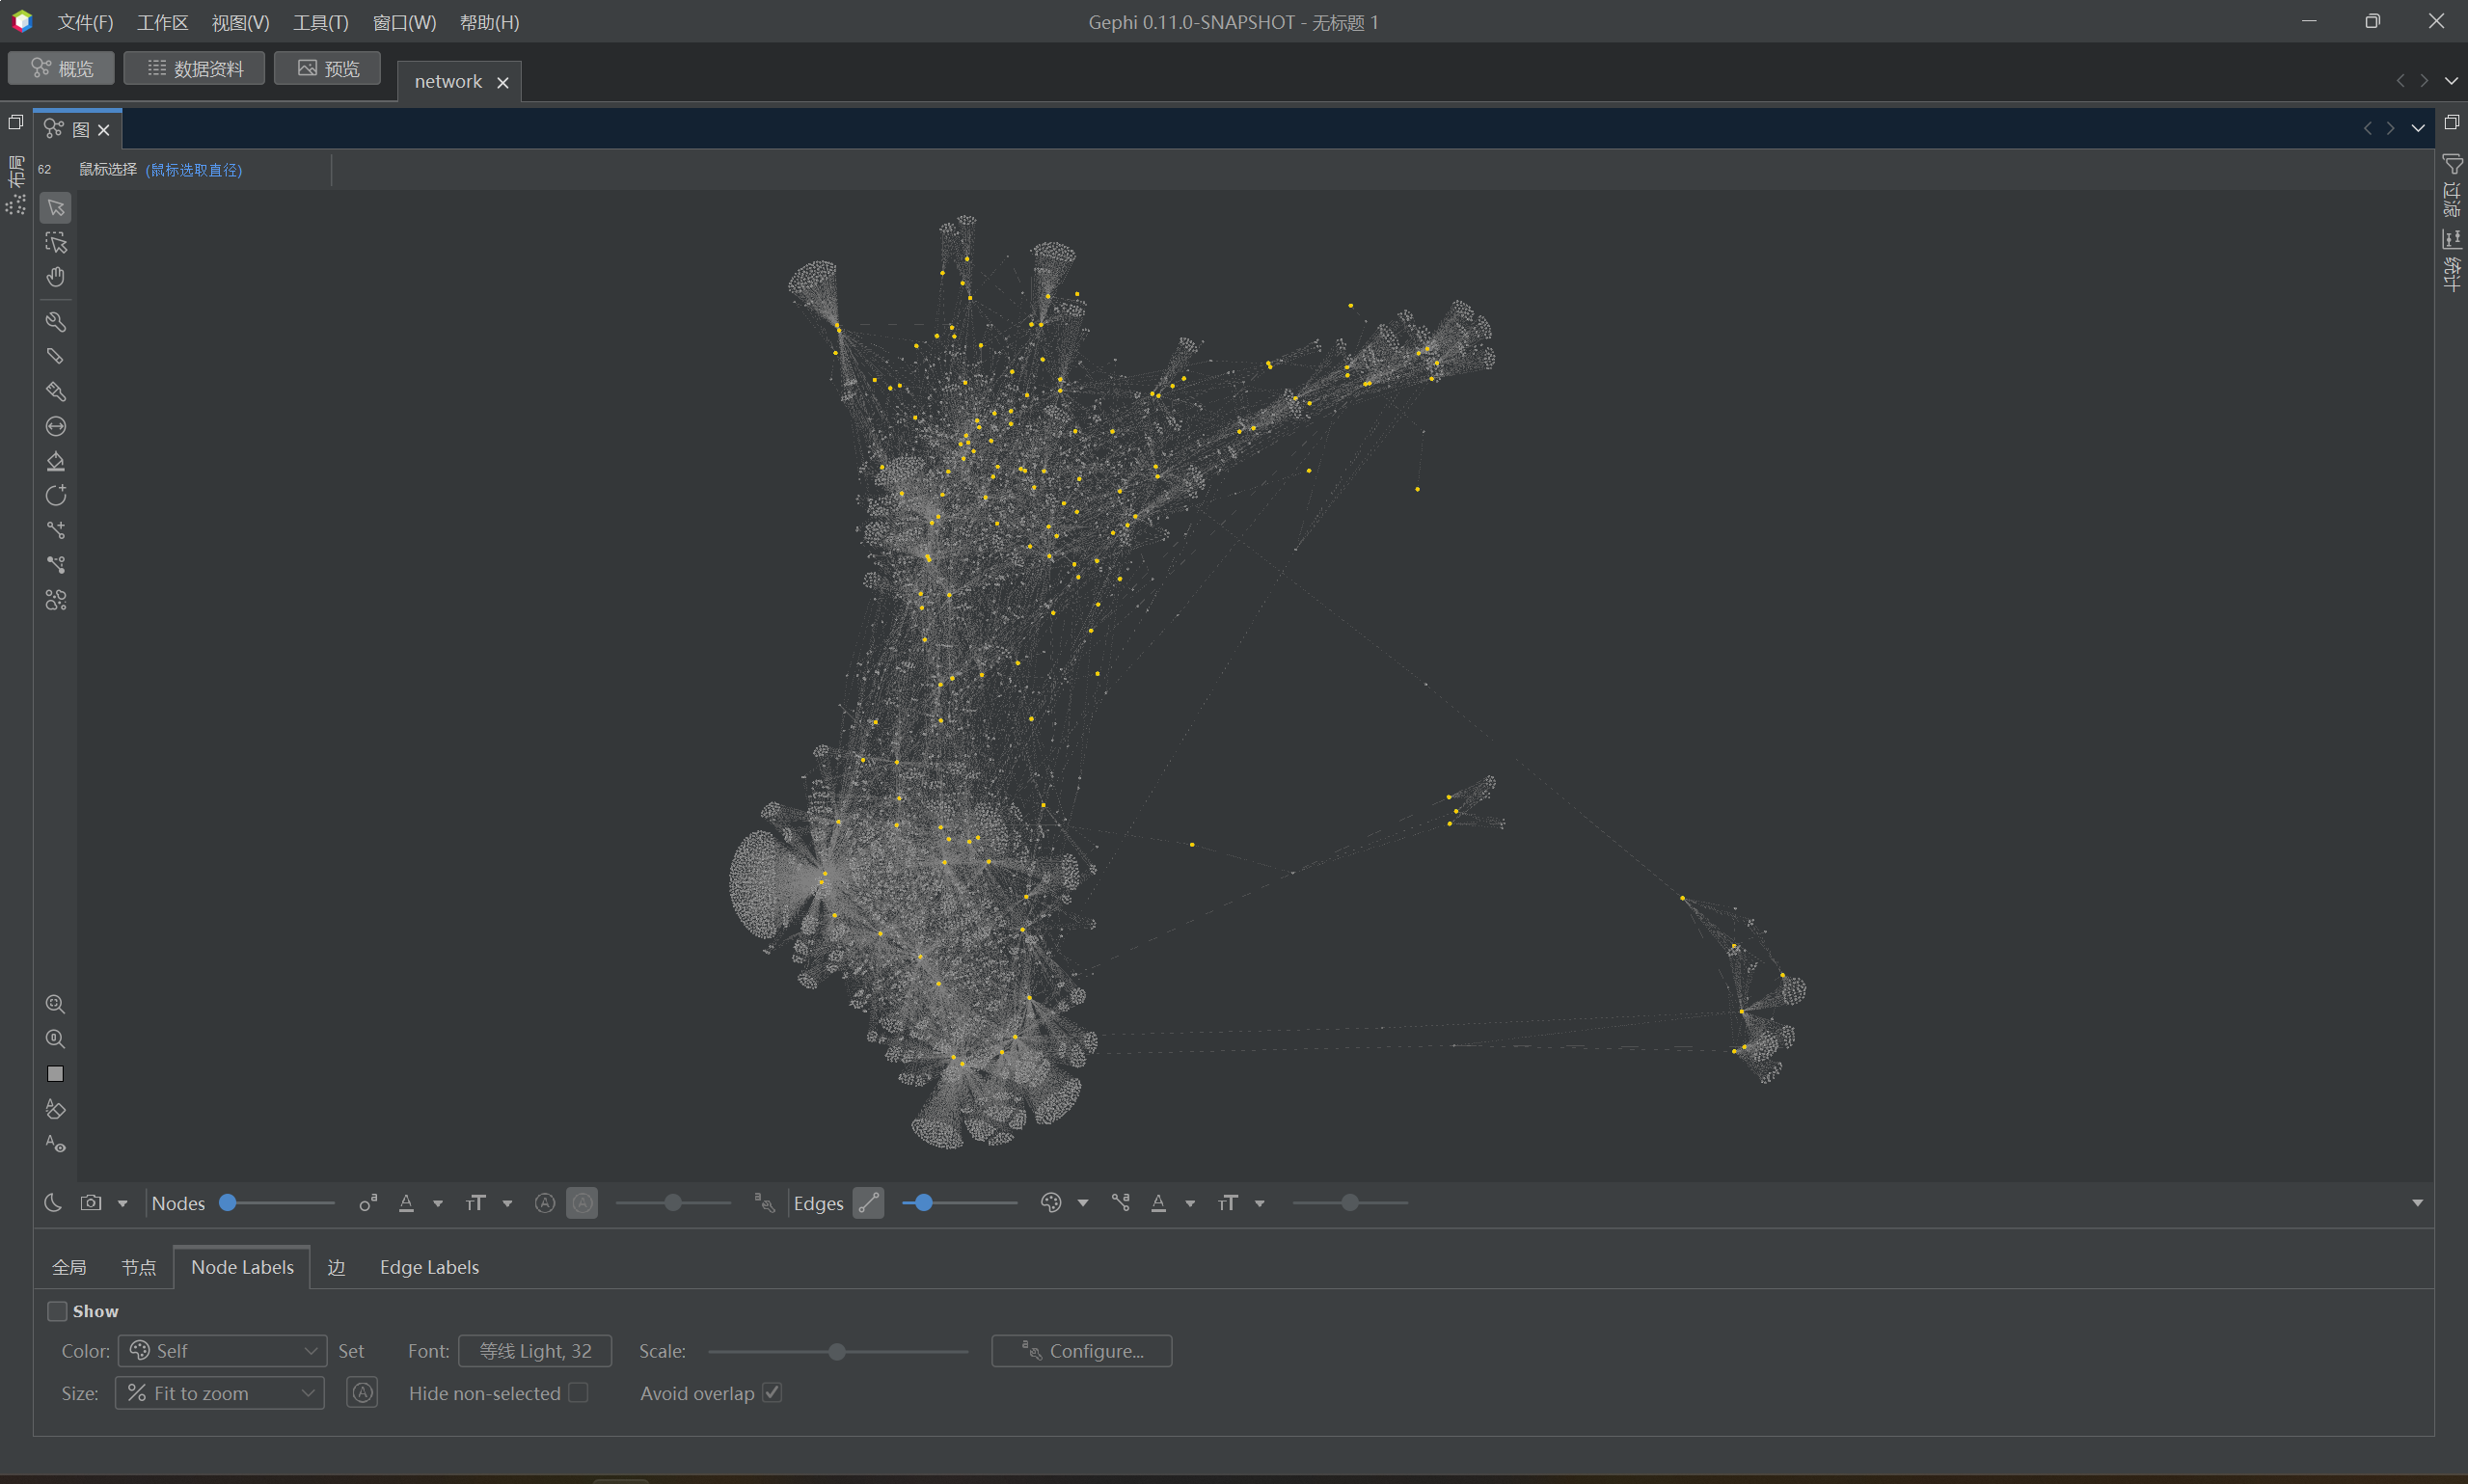Toggle dark background moon icon
Screen dimensions: 2468x1484
click(x=53, y=1203)
